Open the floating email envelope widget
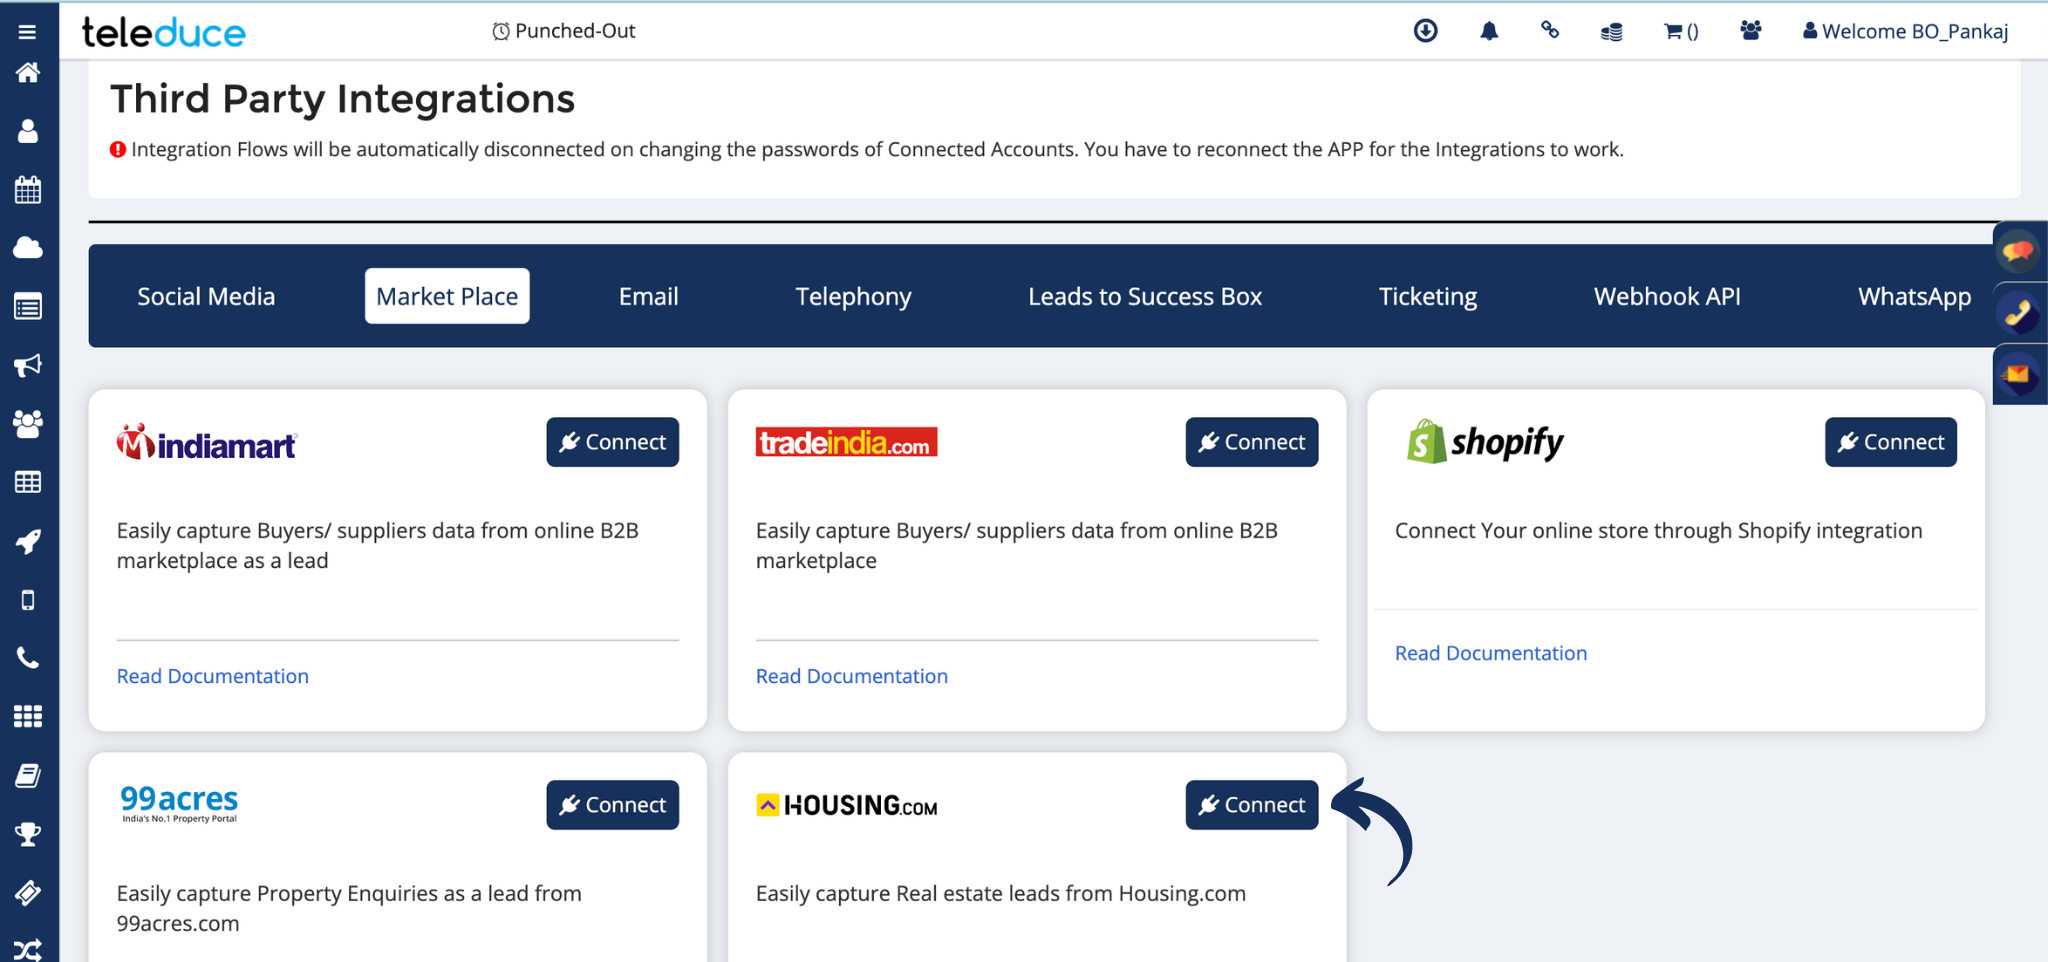The height and width of the screenshot is (962, 2048). tap(2018, 375)
